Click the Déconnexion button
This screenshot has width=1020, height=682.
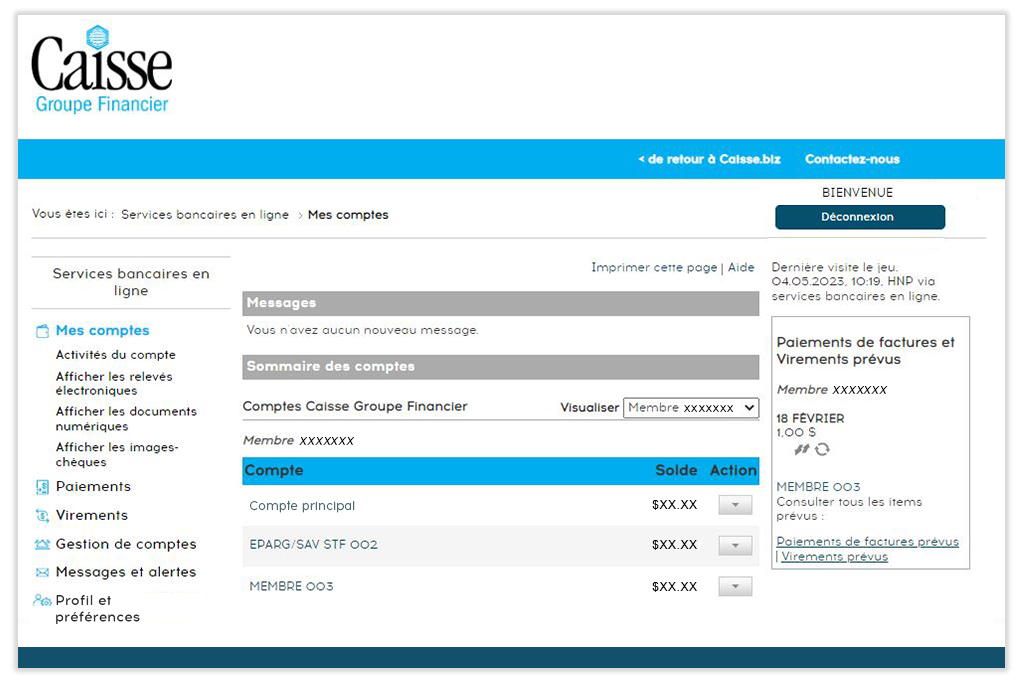859,217
